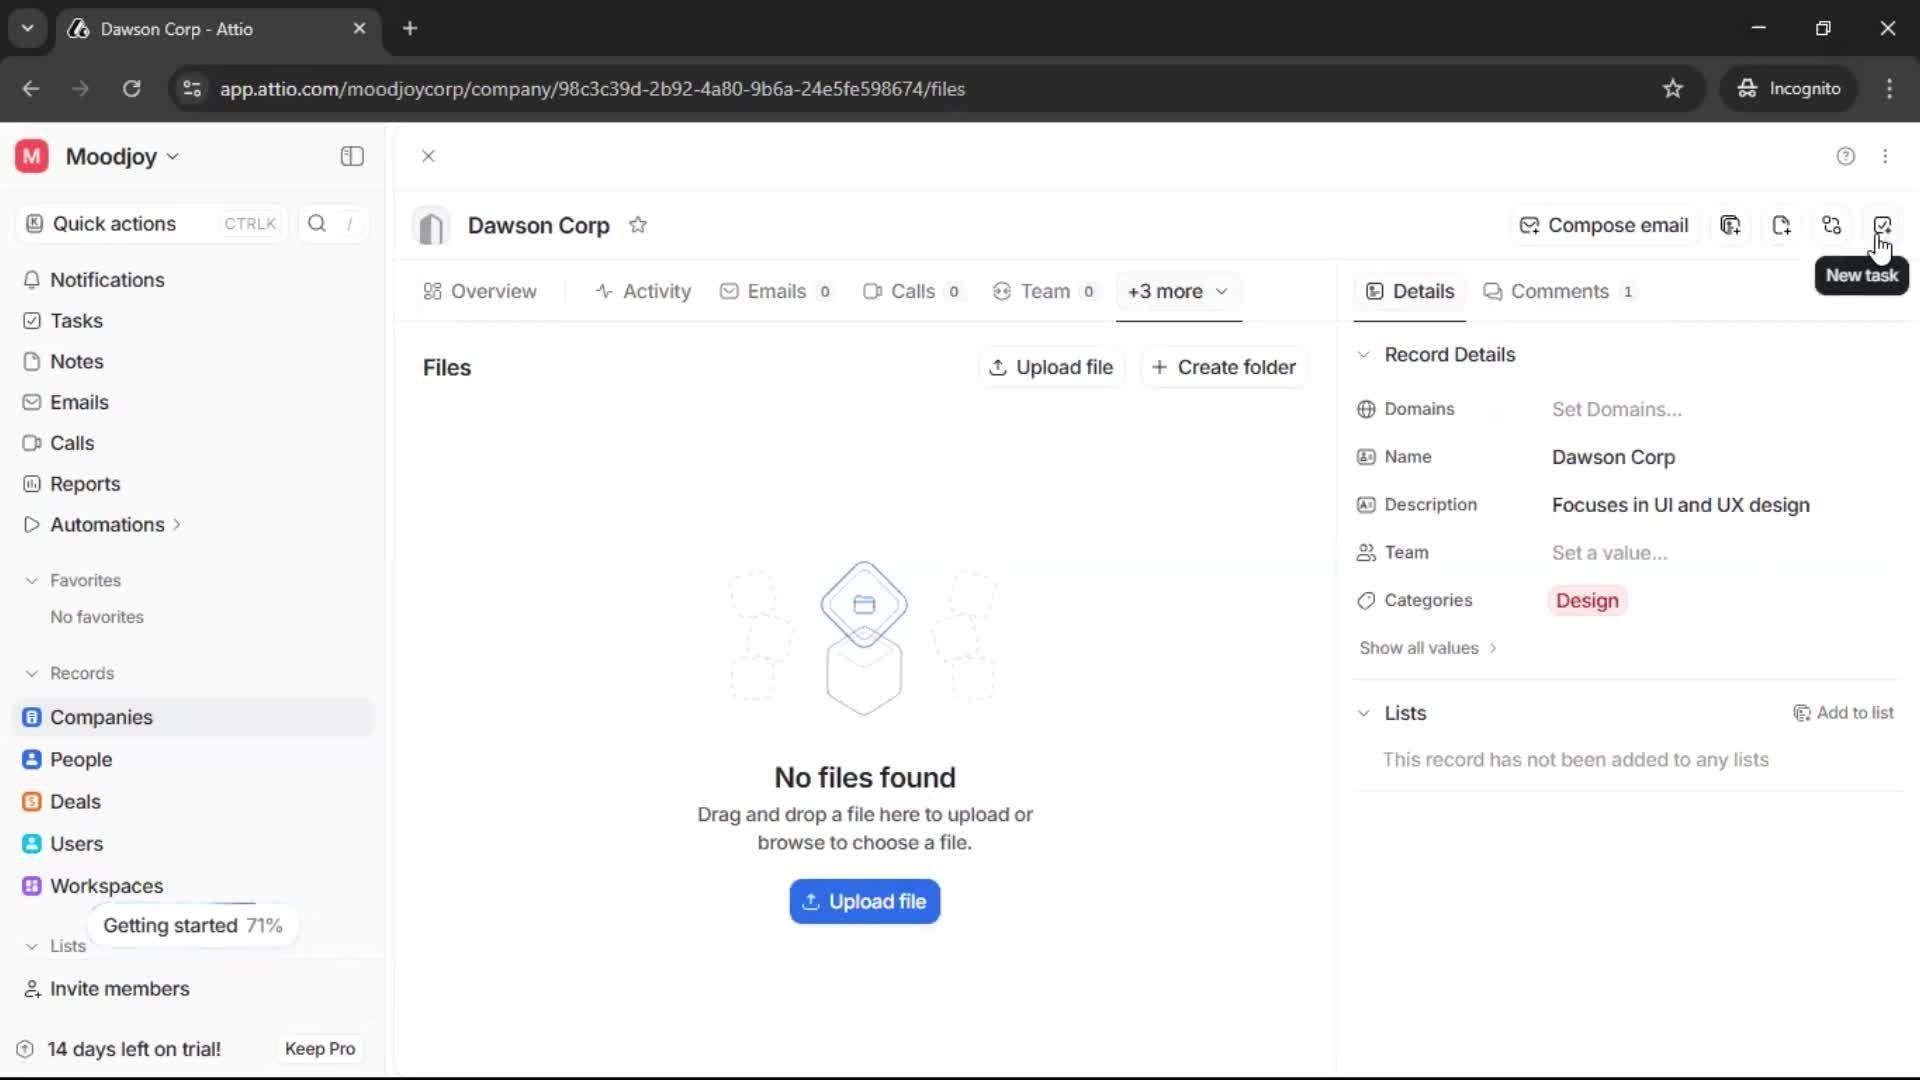The height and width of the screenshot is (1080, 1920).
Task: Toggle the Invite members option
Action: click(120, 989)
